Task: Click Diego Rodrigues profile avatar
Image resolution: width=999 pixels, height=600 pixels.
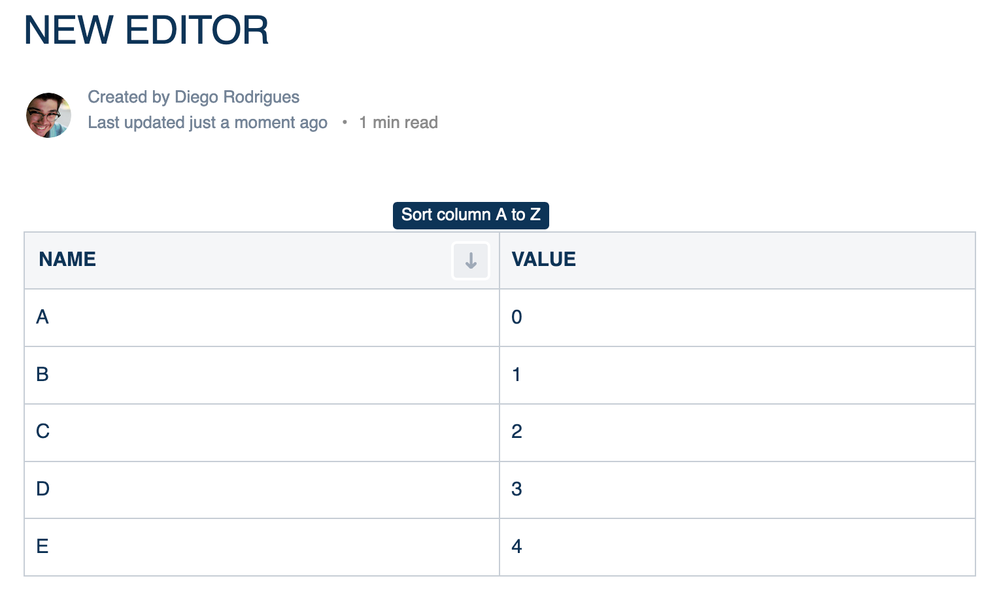Action: (x=48, y=115)
